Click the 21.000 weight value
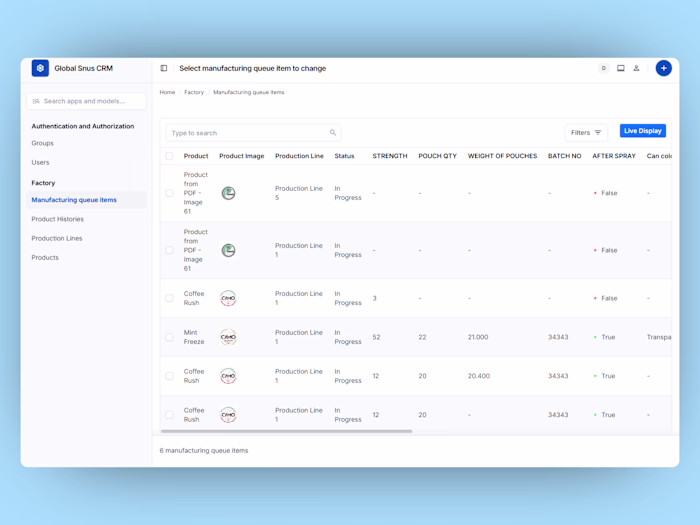 click(478, 337)
